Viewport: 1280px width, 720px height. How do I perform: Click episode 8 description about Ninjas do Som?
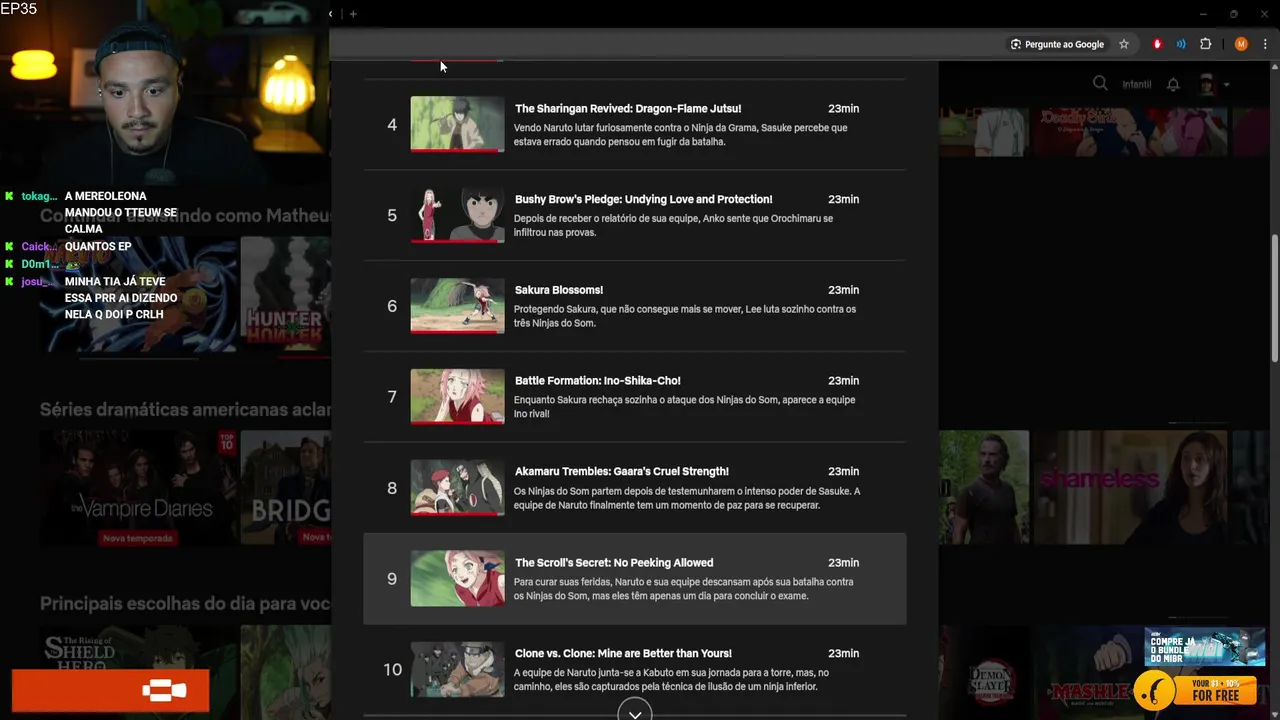(x=686, y=498)
